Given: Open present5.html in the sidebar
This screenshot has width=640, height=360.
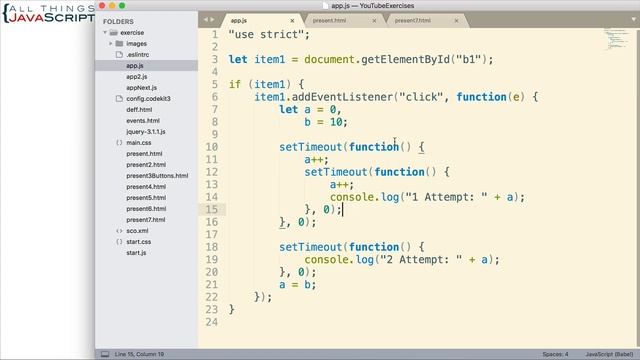Looking at the screenshot, I should click(x=146, y=198).
